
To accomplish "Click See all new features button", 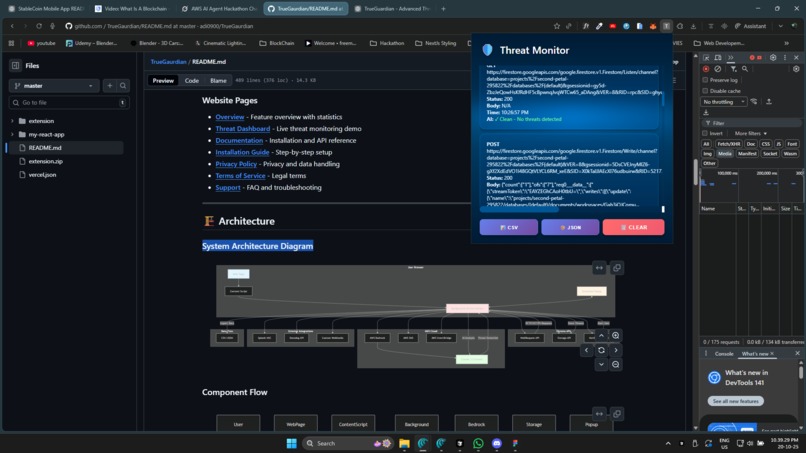I will (x=736, y=401).
